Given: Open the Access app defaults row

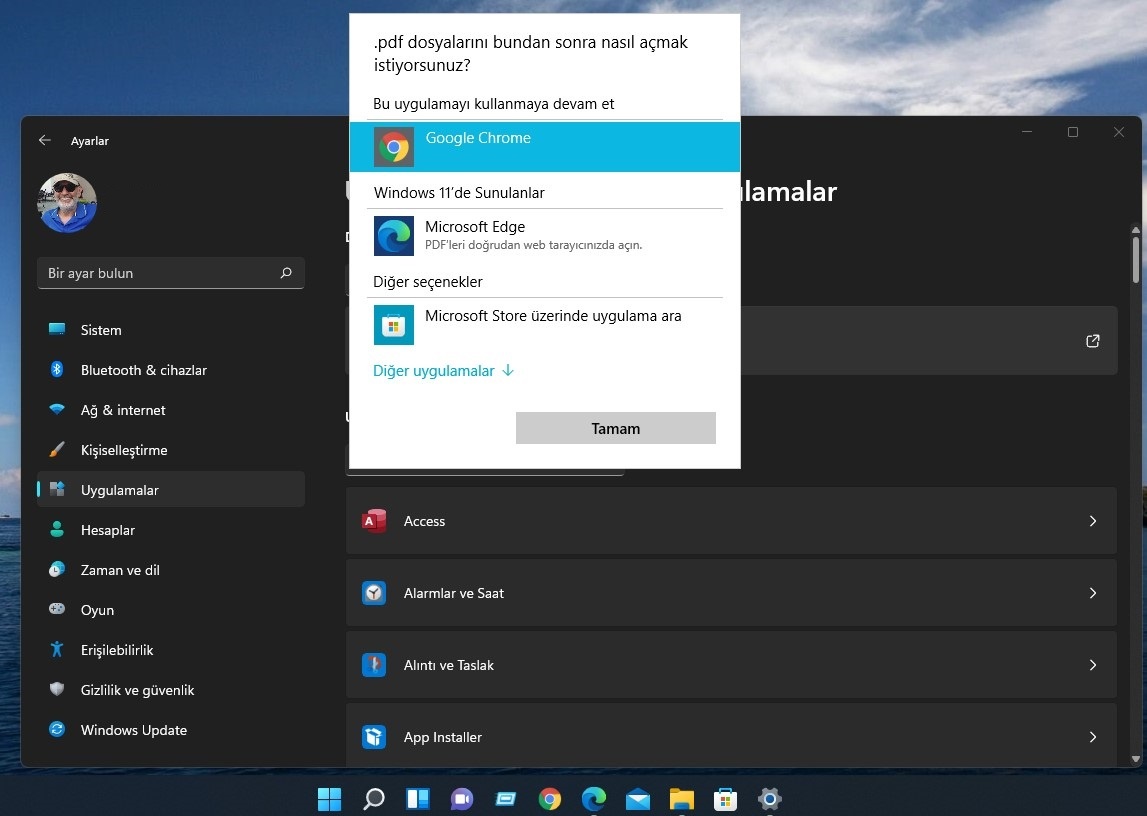Looking at the screenshot, I should coord(731,521).
